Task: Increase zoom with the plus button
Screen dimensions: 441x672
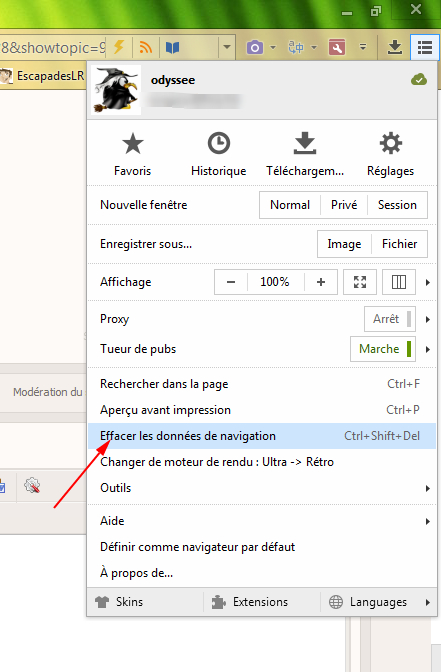Action: [321, 282]
